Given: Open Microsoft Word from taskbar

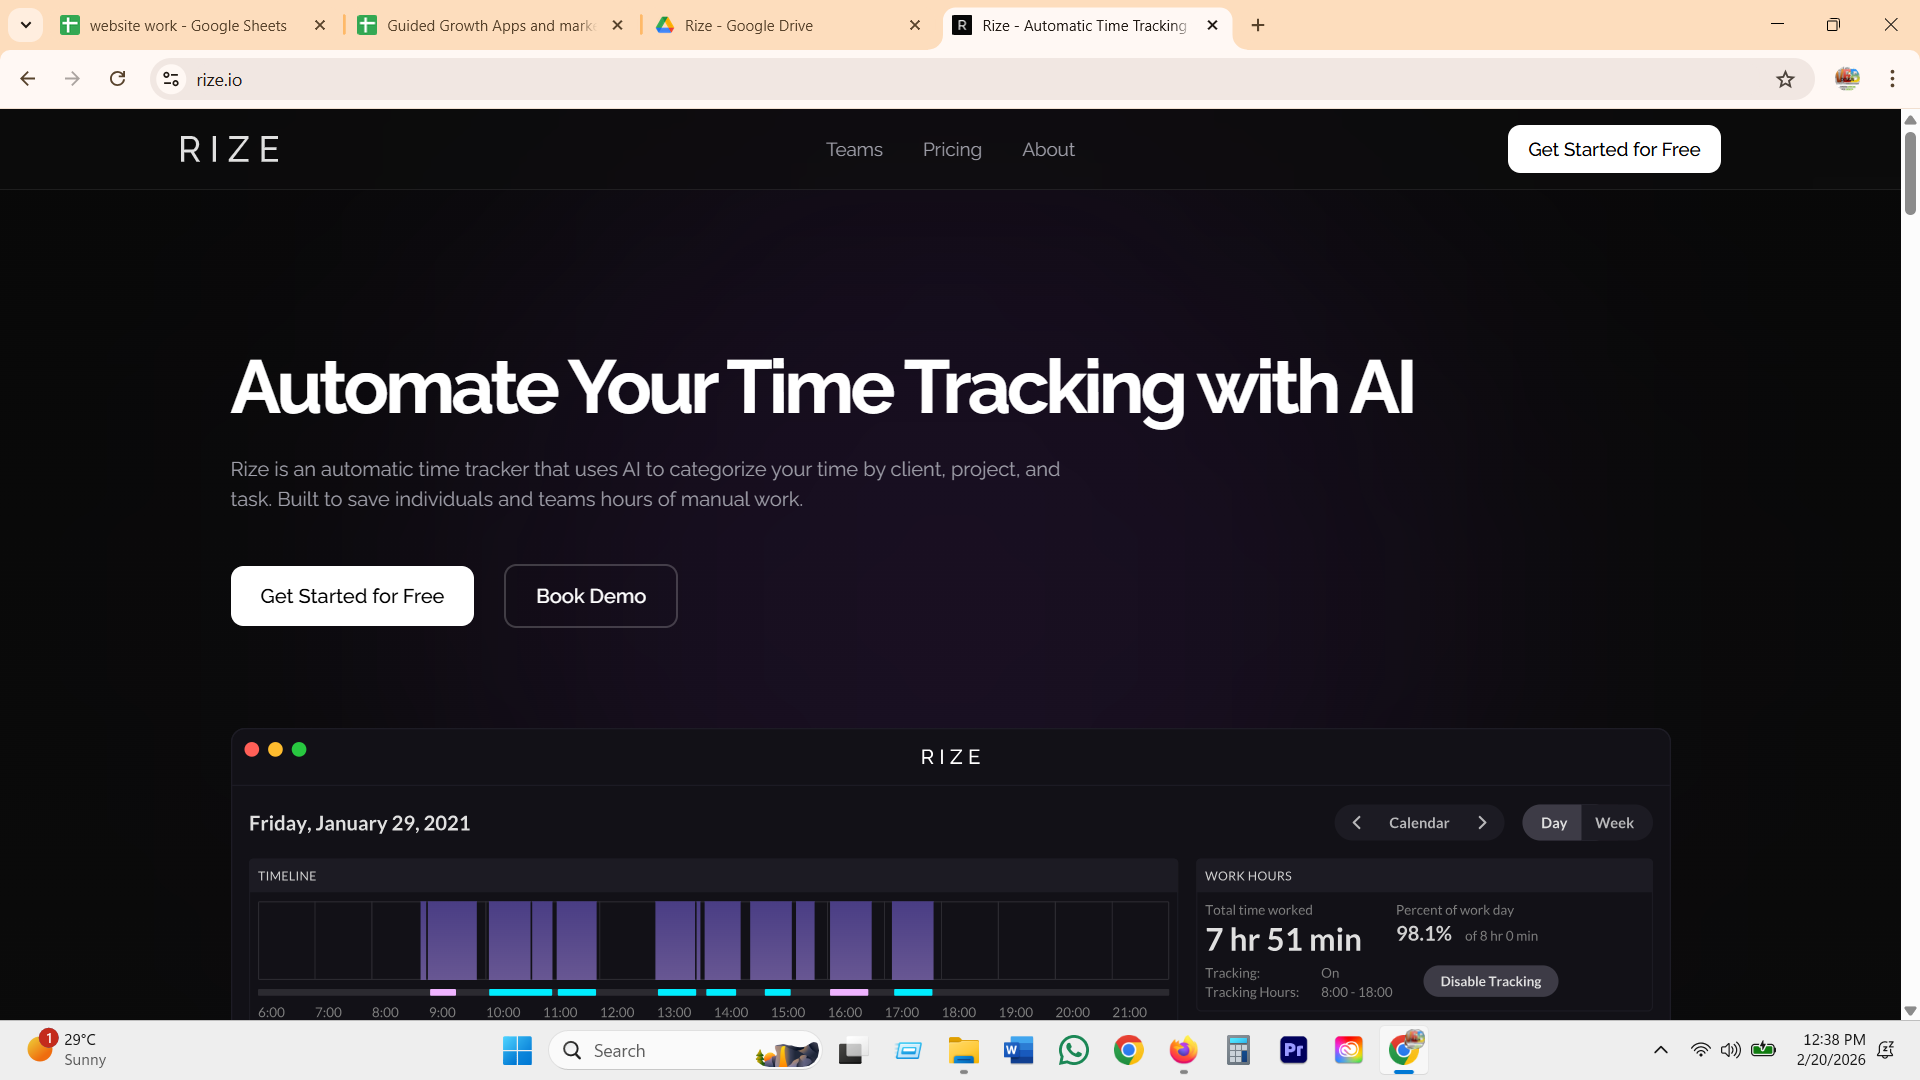Looking at the screenshot, I should point(1018,1051).
